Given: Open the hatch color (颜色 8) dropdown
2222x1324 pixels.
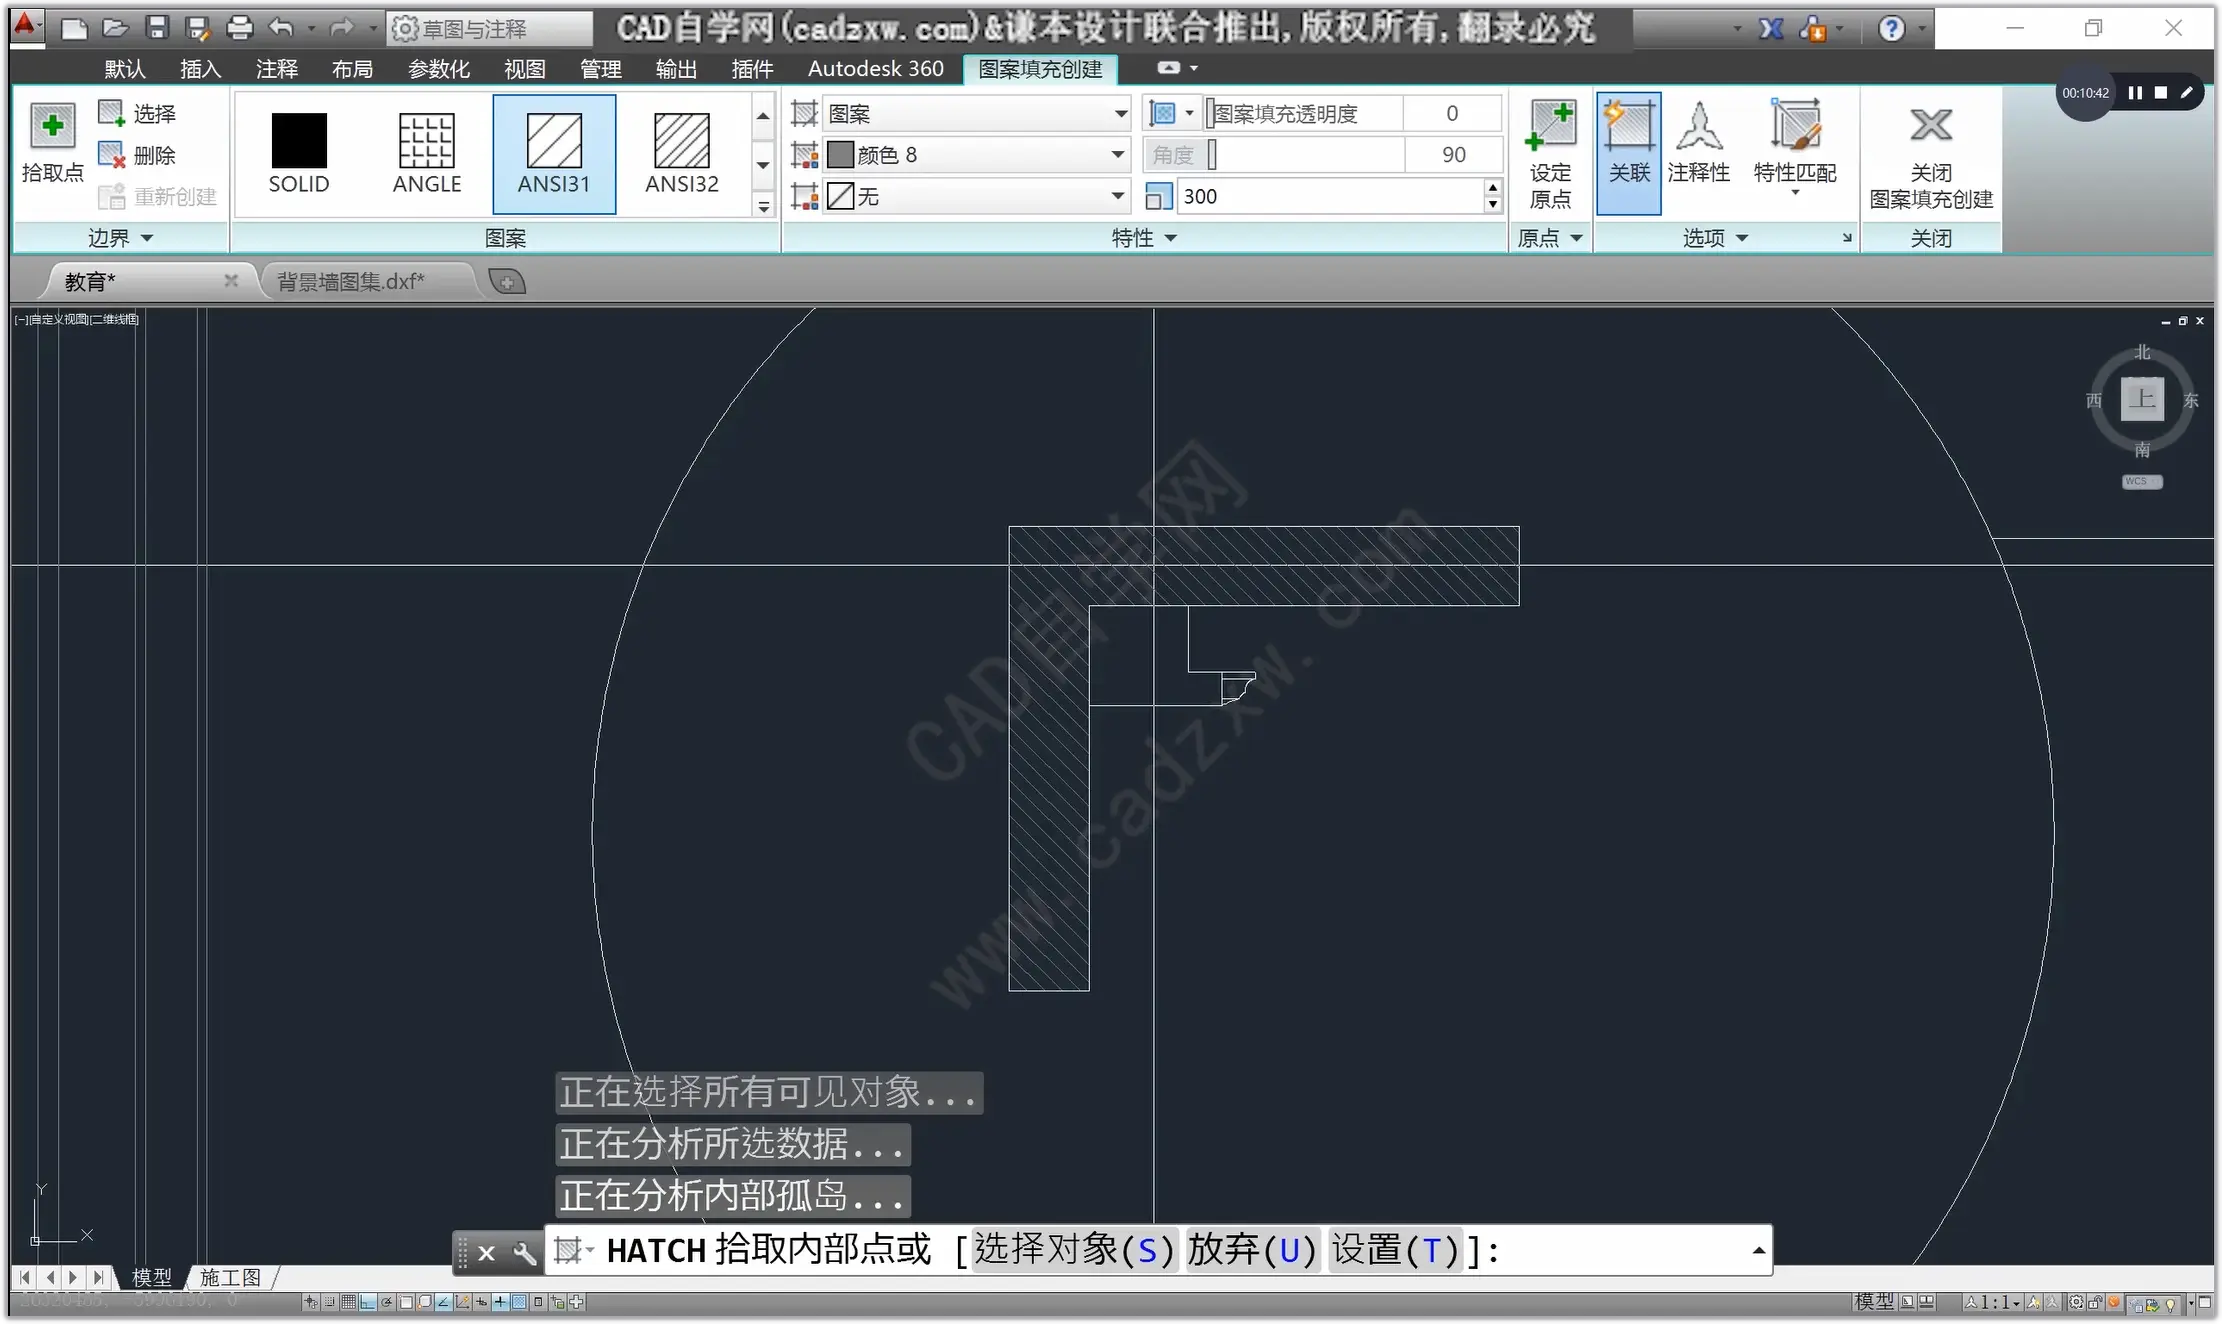Looking at the screenshot, I should 1117,155.
